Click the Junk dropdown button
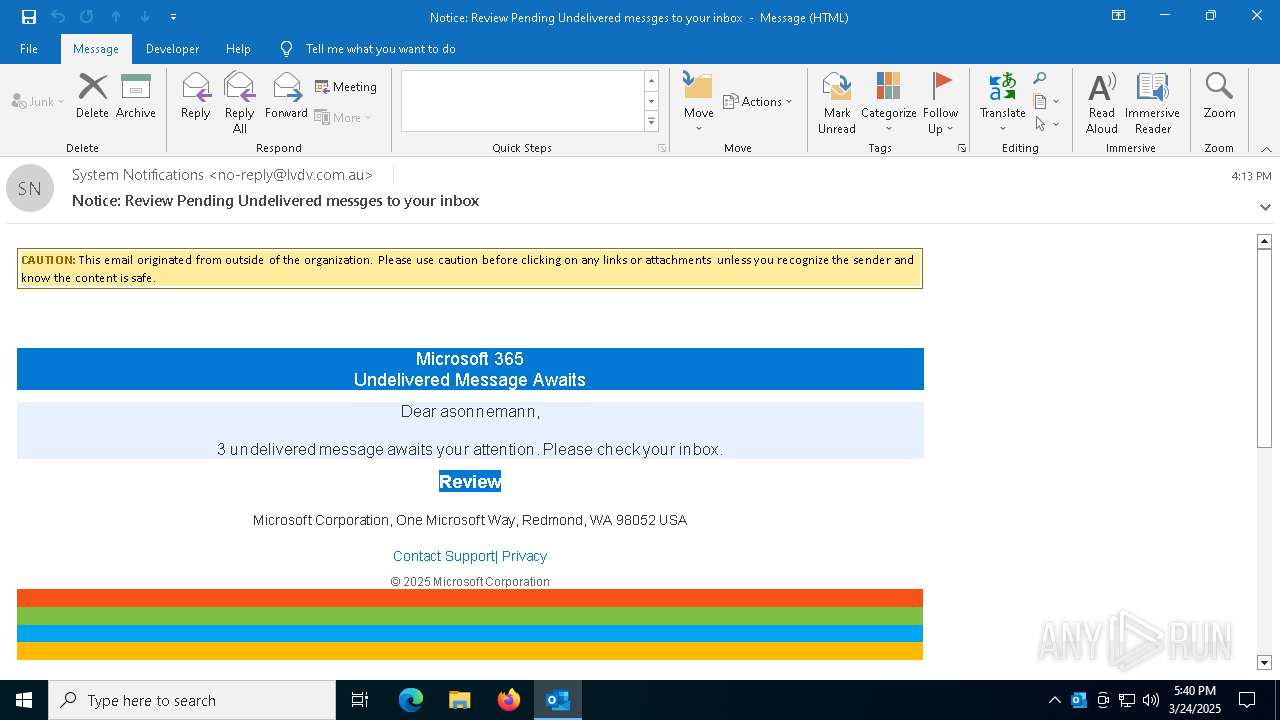Viewport: 1280px width, 720px height. tap(38, 102)
